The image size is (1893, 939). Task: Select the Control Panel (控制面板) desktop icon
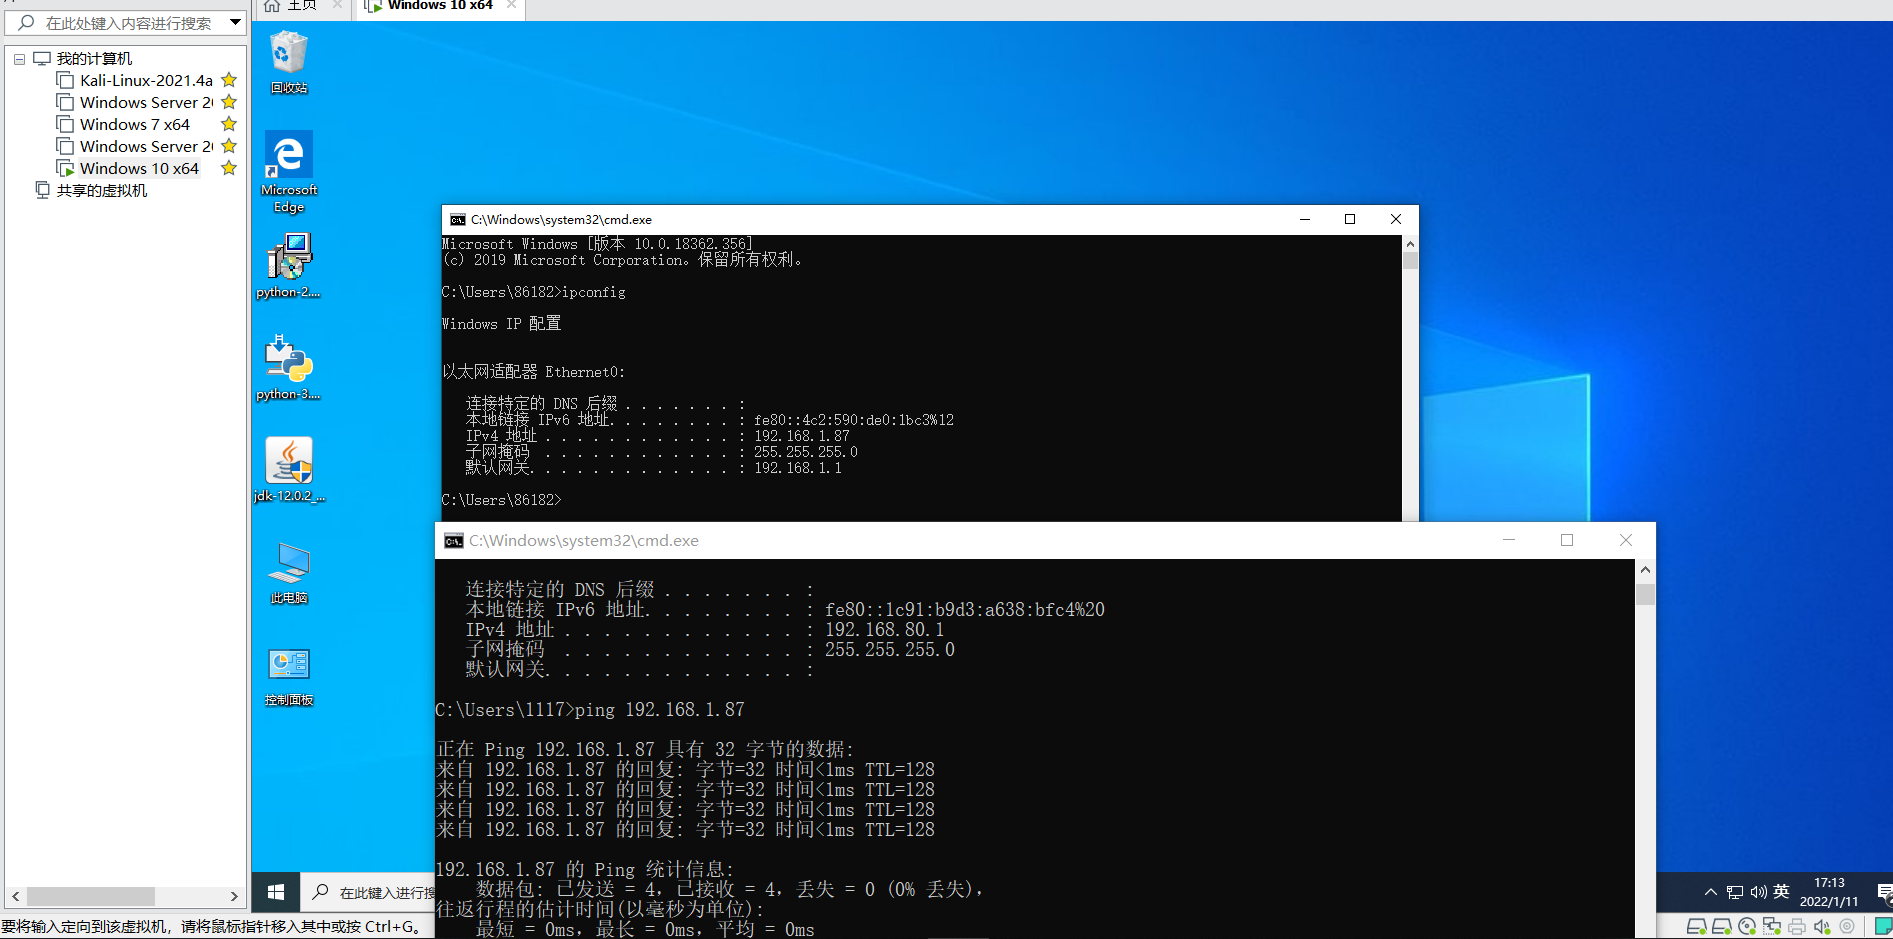(x=289, y=675)
